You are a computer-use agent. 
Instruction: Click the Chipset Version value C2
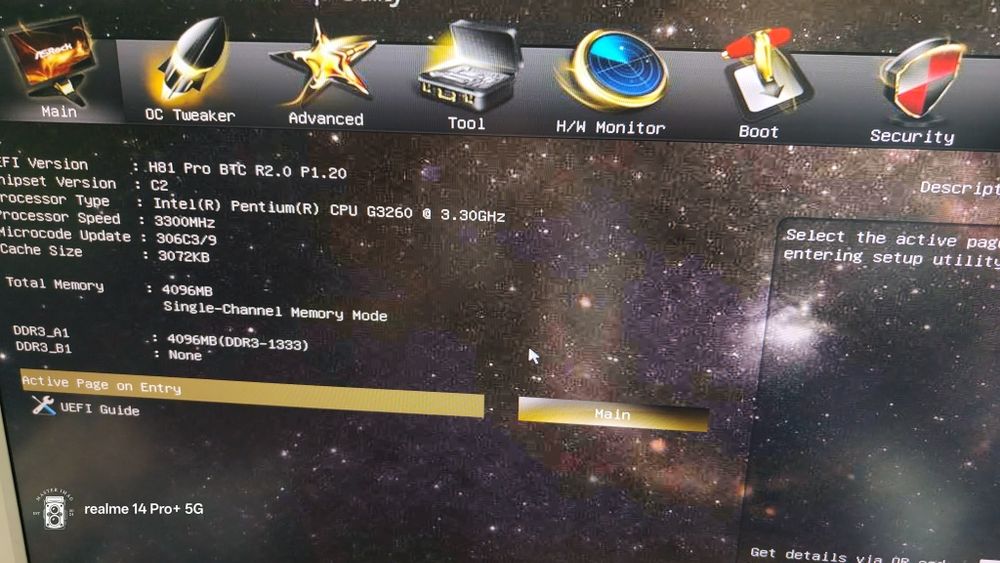[x=159, y=185]
